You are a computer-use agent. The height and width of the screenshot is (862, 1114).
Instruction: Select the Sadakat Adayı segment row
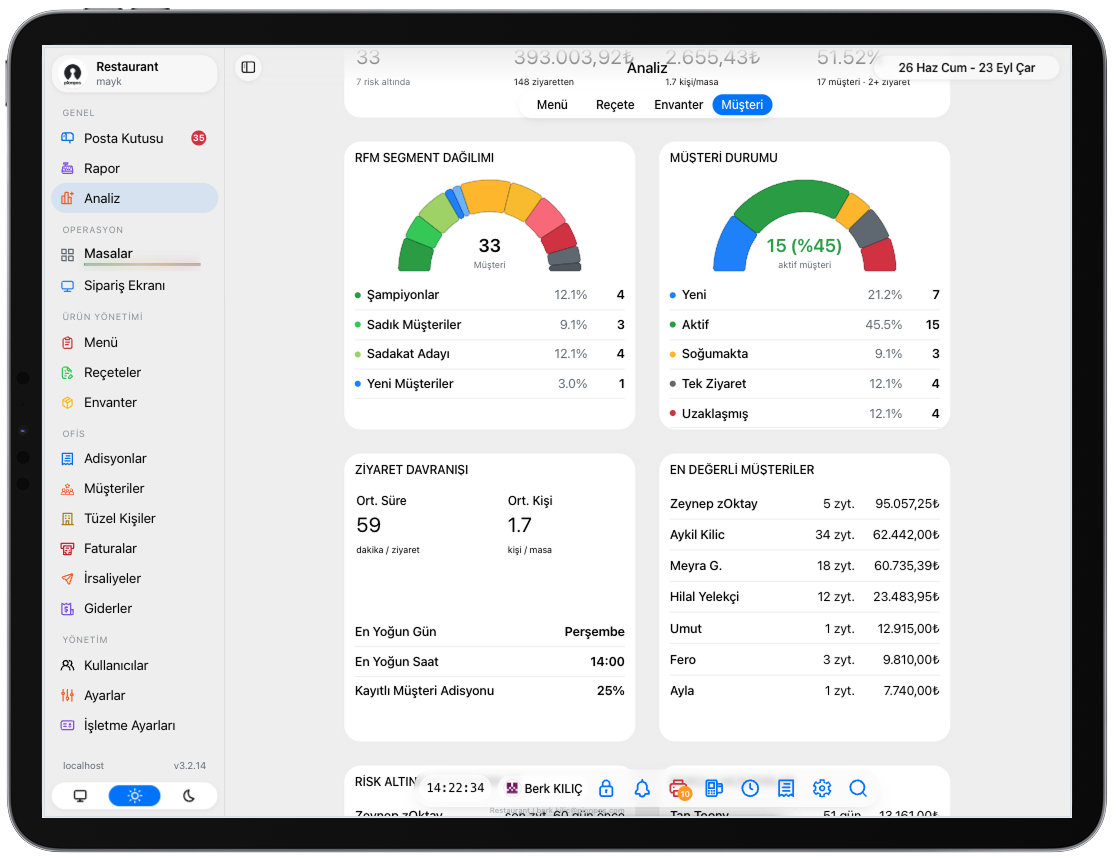click(490, 354)
